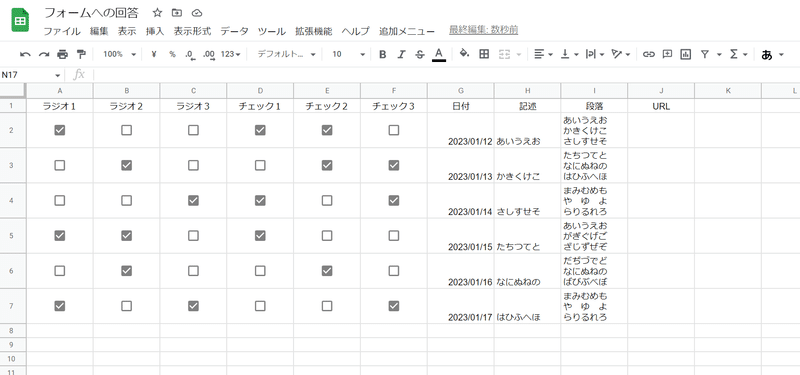Toggle strikethrough formatting

pyautogui.click(x=419, y=54)
